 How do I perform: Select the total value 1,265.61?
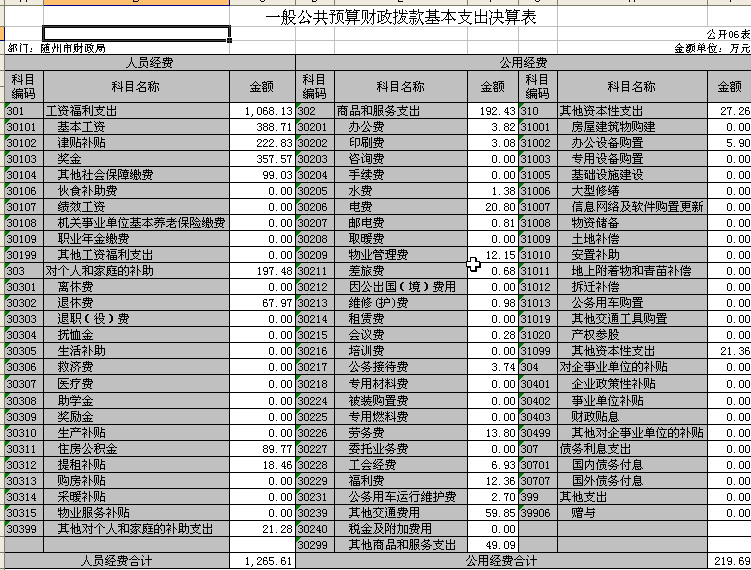point(262,561)
